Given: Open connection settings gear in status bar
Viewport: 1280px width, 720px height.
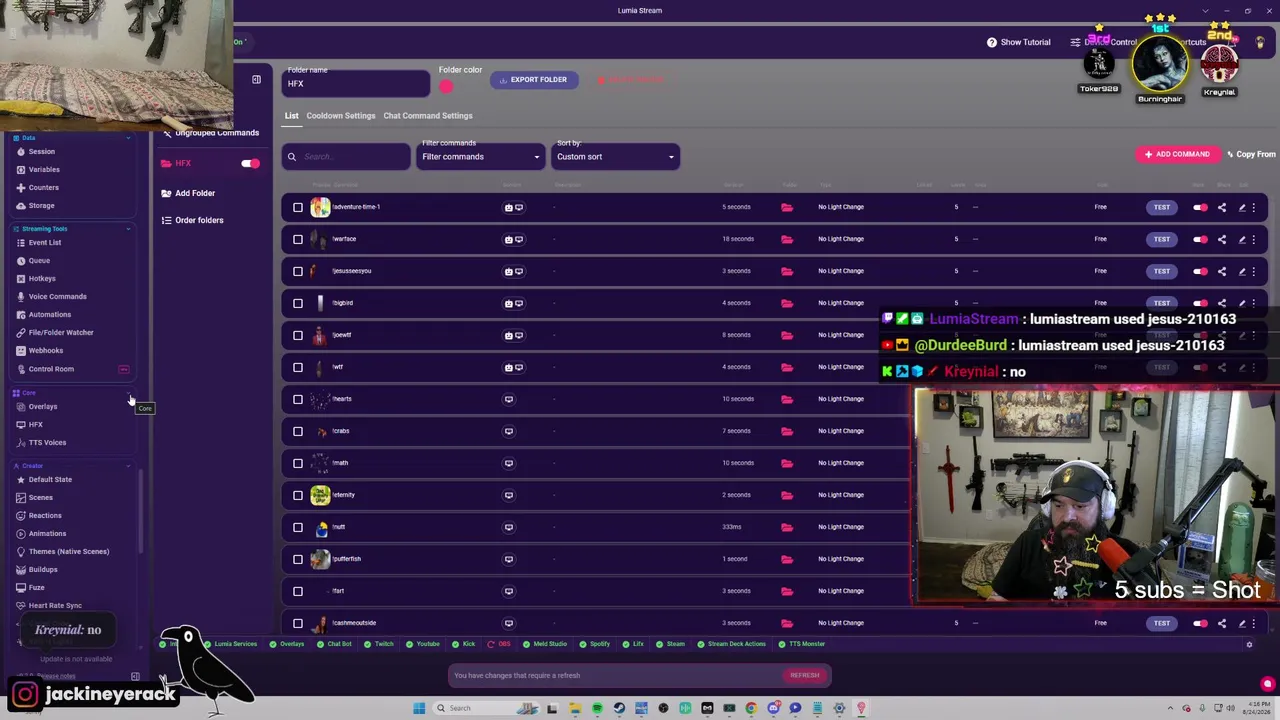Looking at the screenshot, I should point(1249,645).
